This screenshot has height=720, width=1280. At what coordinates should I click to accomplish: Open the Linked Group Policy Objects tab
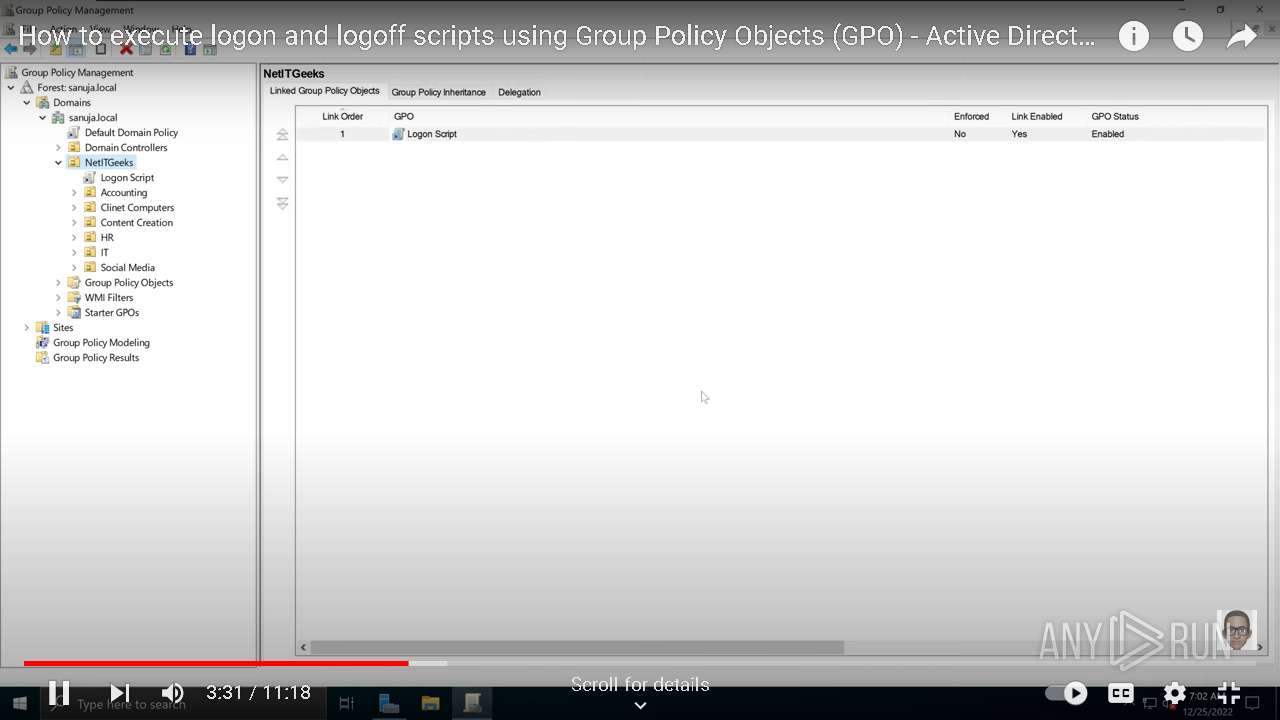324,91
